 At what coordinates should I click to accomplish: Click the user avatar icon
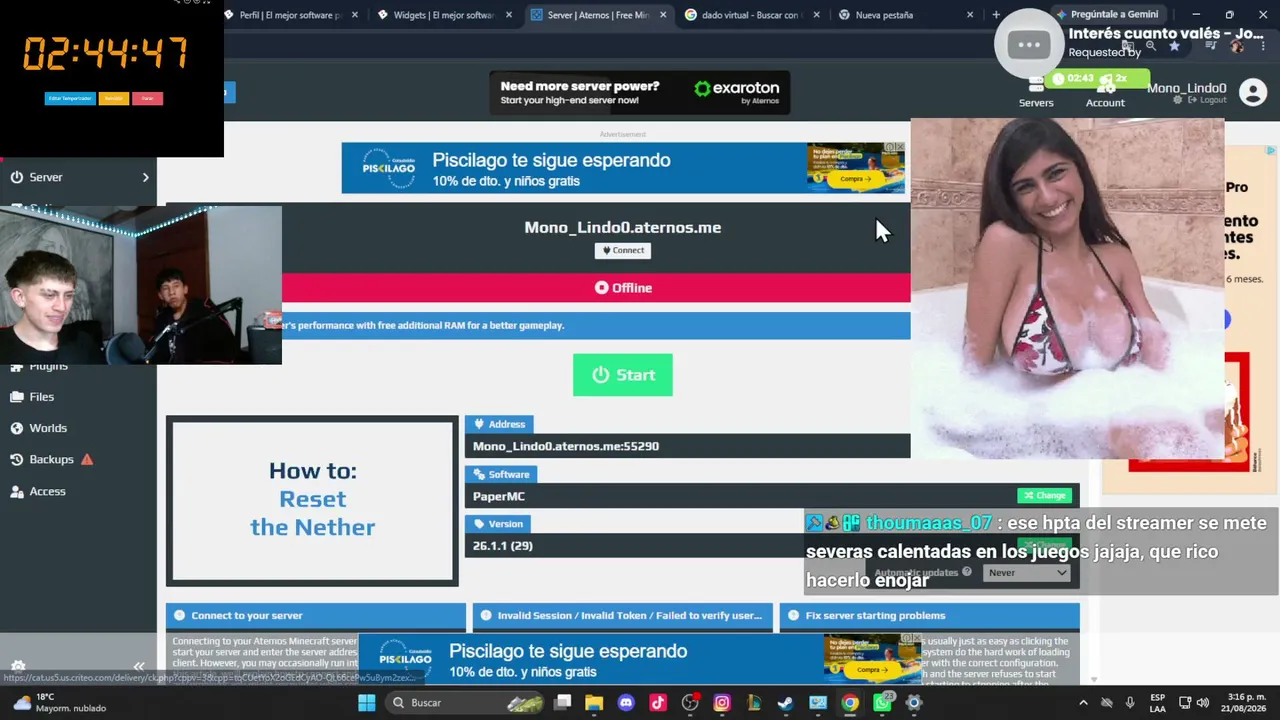point(1253,92)
